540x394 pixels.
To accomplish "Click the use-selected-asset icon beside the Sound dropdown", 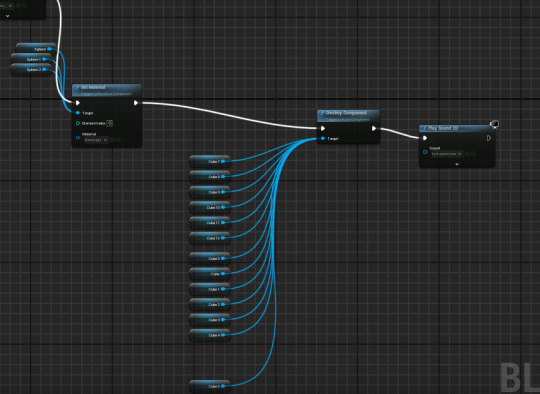I will pos(467,154).
